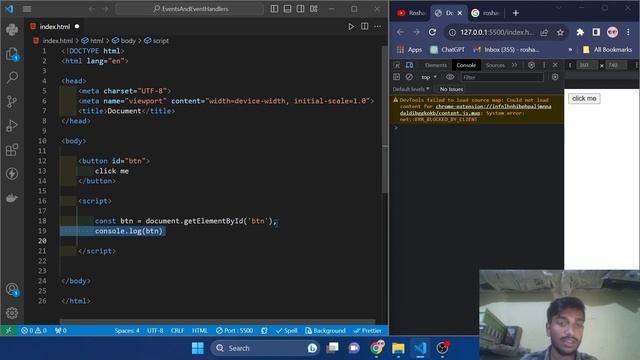Toggle DevTools device toolbar icon
Screen dimensions: 640x360
tap(409, 65)
